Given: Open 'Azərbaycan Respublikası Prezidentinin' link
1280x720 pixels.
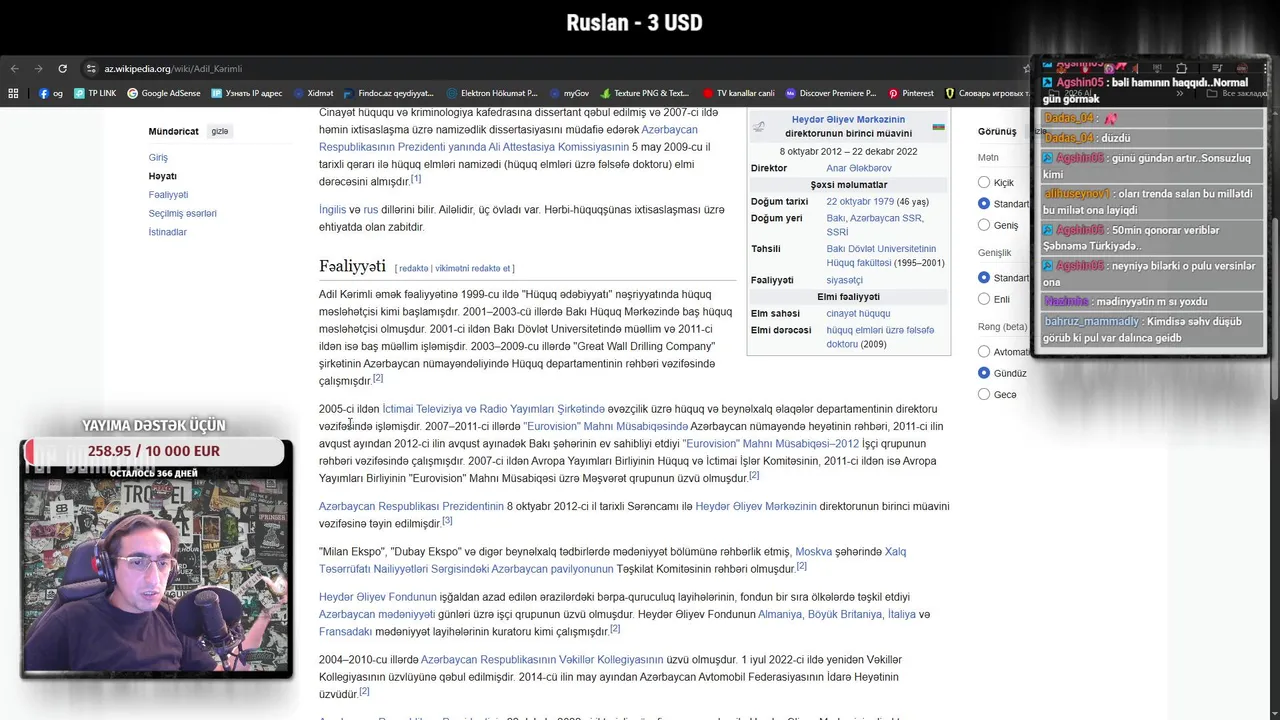Looking at the screenshot, I should pos(411,507).
